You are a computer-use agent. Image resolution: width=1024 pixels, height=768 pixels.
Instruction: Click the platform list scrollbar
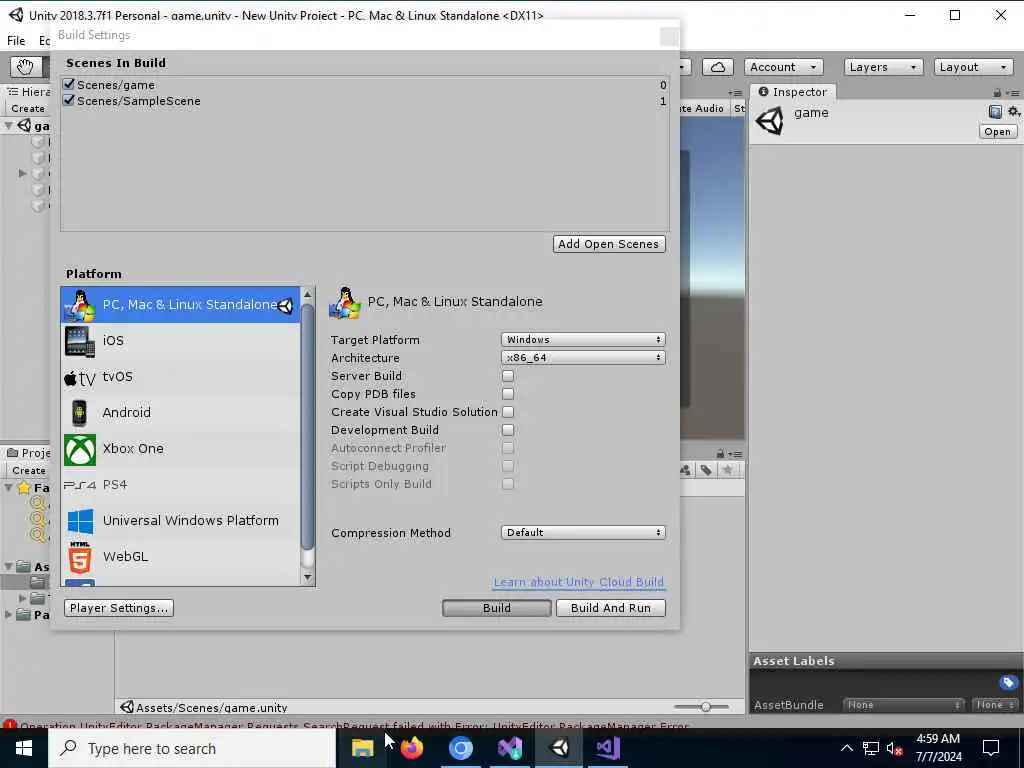click(x=308, y=428)
